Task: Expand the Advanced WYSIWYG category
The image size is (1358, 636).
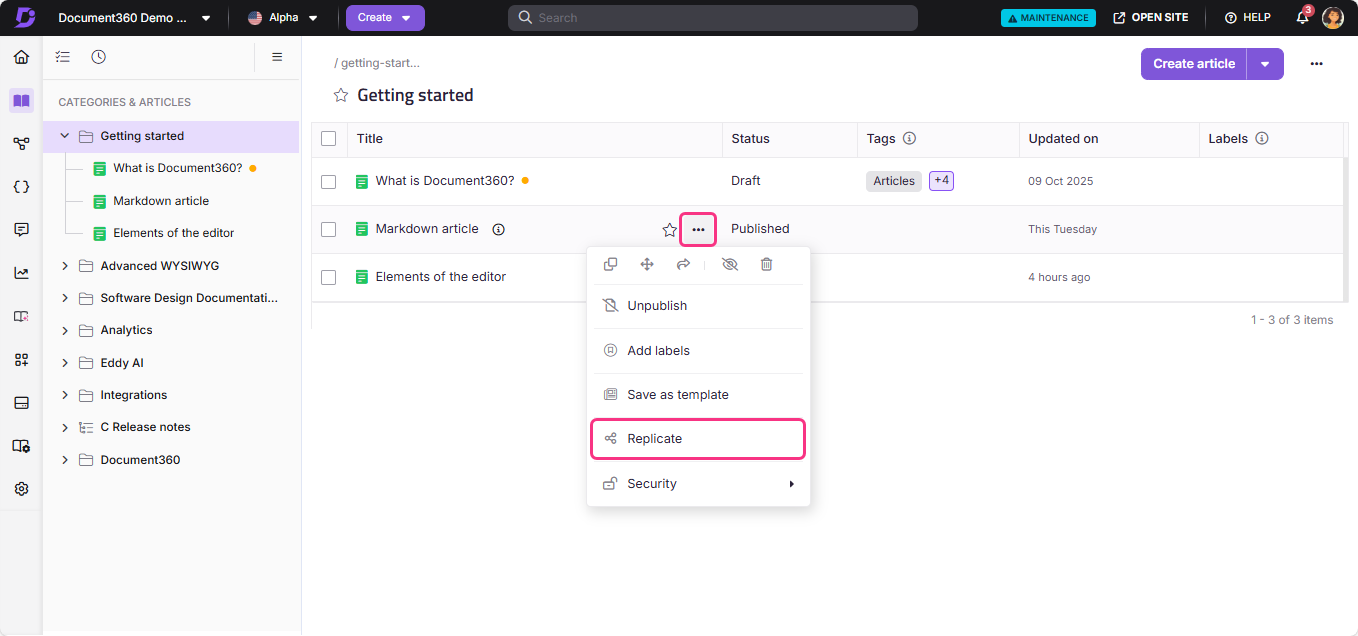Action: click(65, 266)
